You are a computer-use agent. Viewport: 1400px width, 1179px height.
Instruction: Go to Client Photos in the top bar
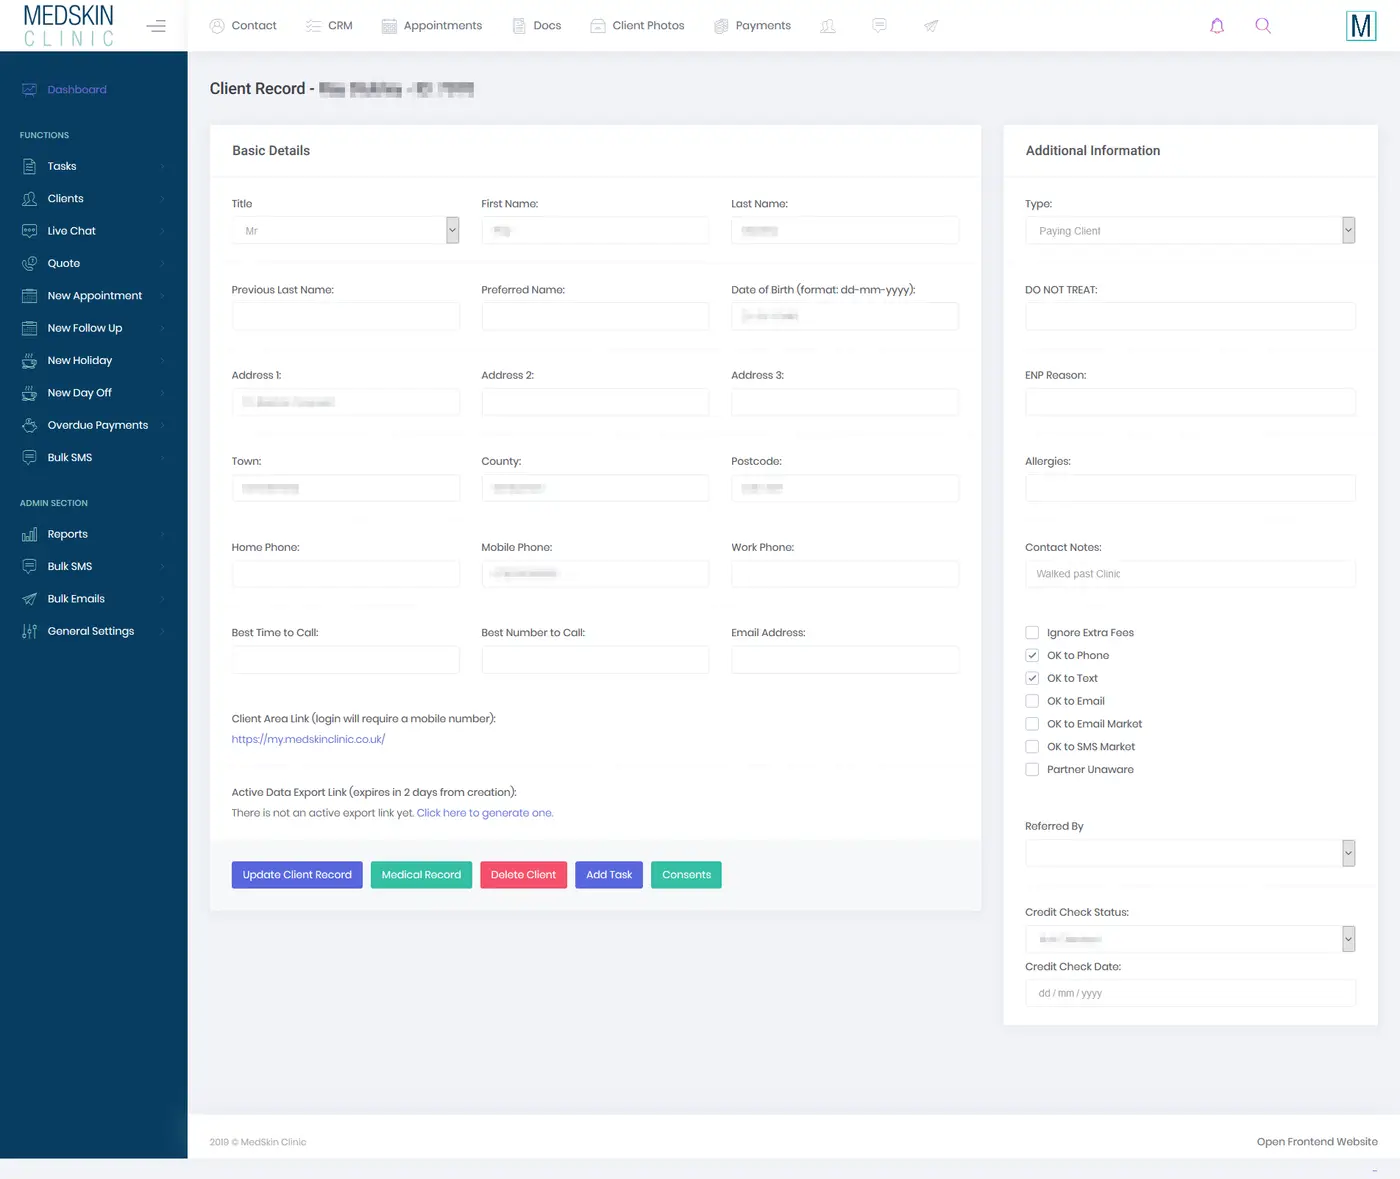click(637, 26)
